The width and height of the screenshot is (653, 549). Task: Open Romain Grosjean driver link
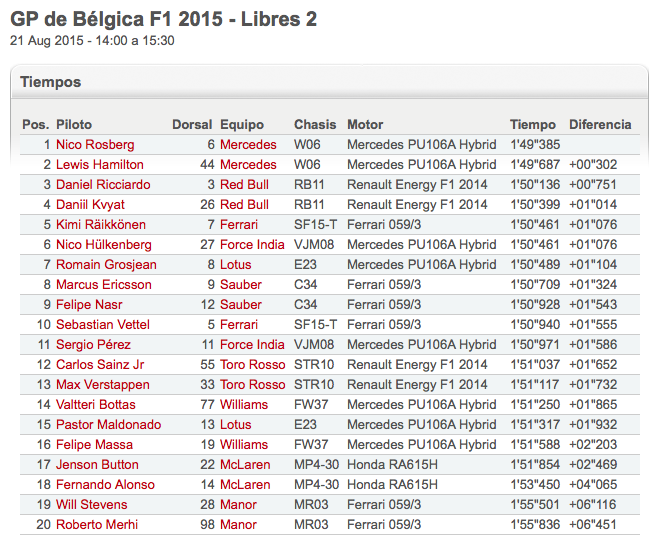(x=106, y=265)
